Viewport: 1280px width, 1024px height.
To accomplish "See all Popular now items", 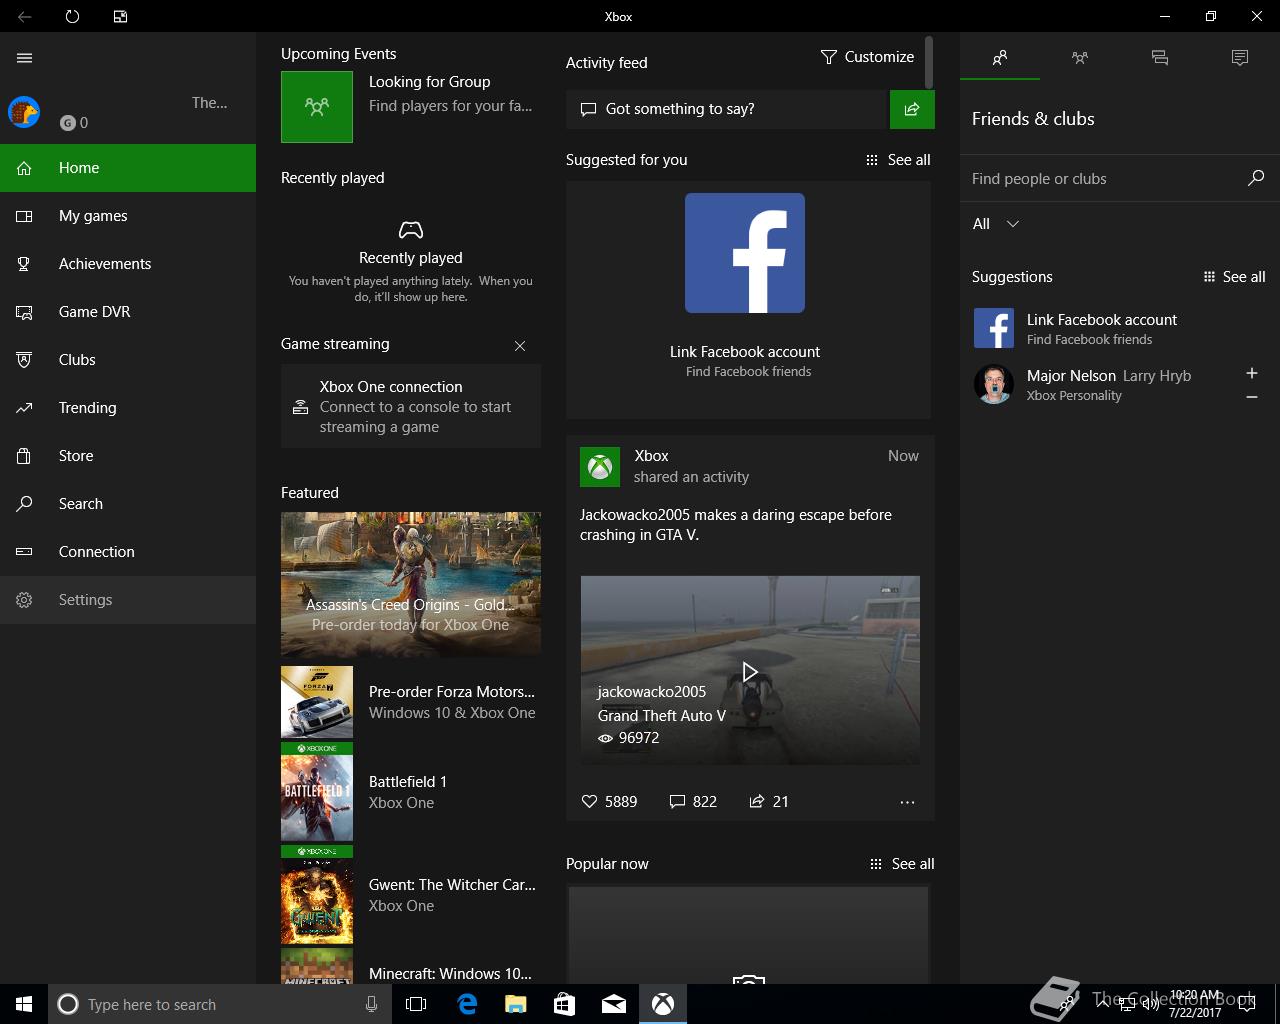I will tap(901, 864).
